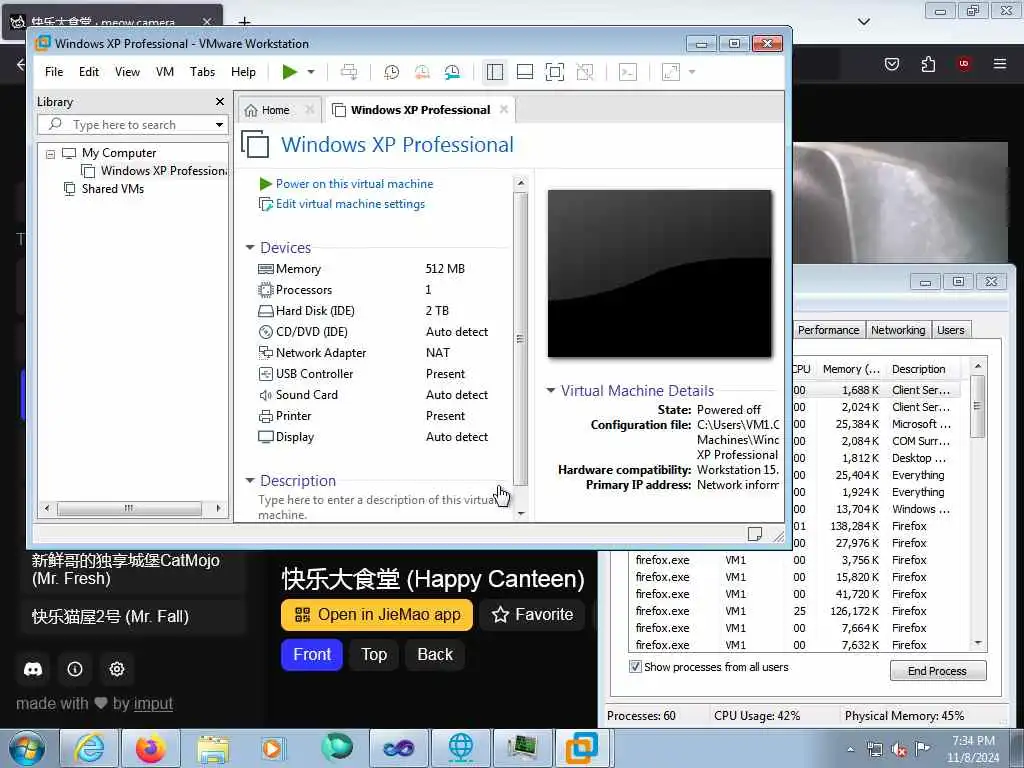Click the info circle icon on webpage

pos(75,669)
